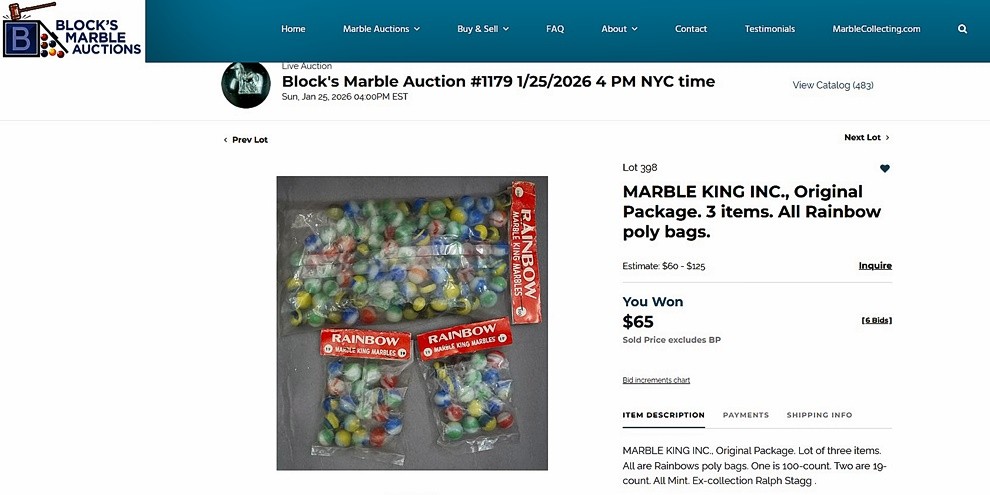Viewport: 990px width, 495px height.
Task: Select the Item Description tab
Action: pyautogui.click(x=663, y=415)
